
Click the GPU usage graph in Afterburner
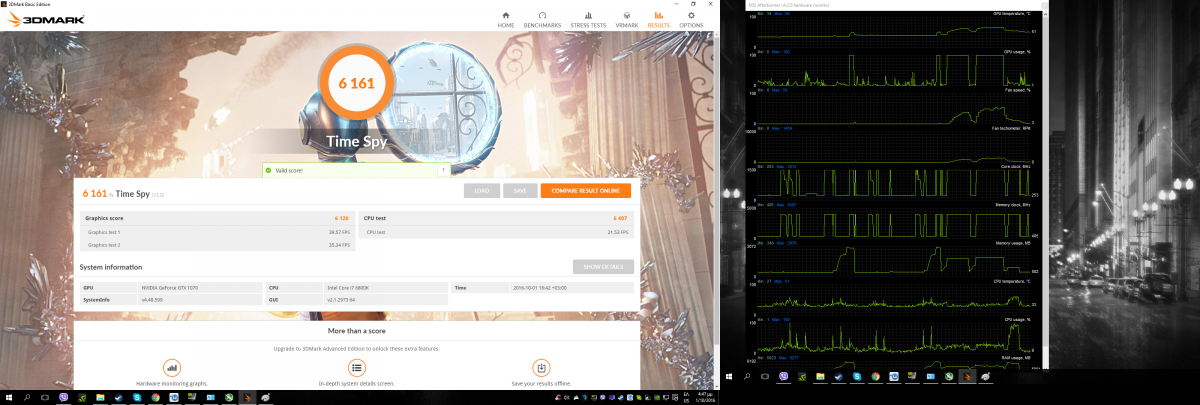pyautogui.click(x=893, y=69)
